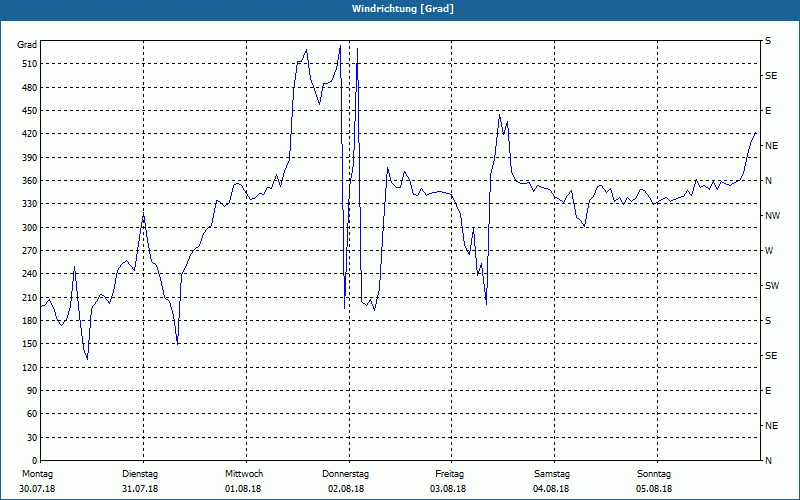Click the 270 tick label on the left axis
Viewport: 800px width, 500px height.
29,251
